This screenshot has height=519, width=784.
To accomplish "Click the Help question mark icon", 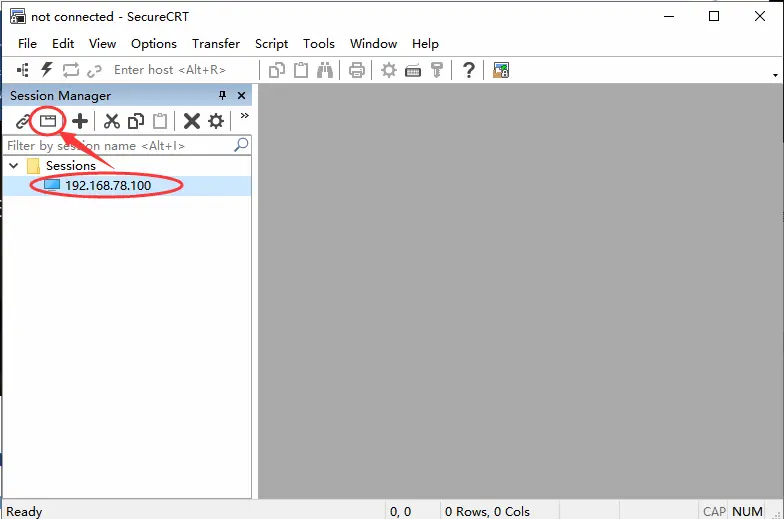I will (468, 70).
